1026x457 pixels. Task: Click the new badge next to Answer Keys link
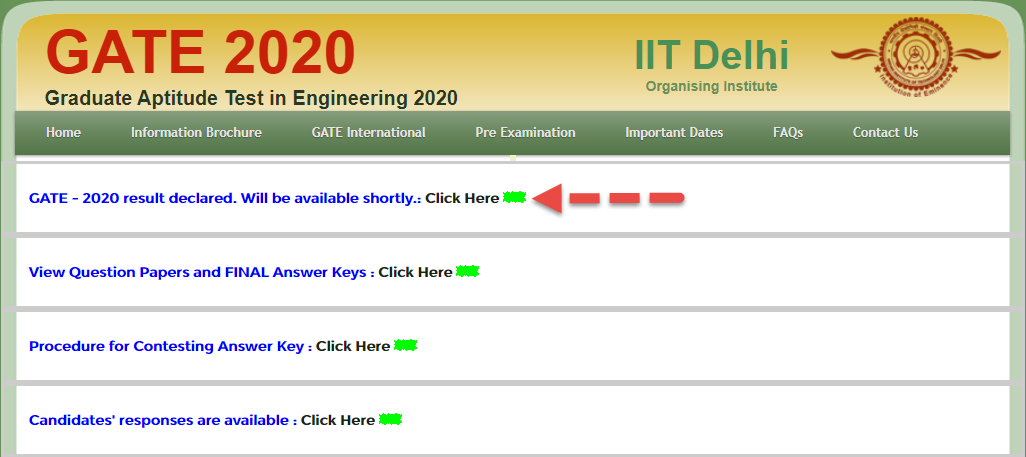click(x=467, y=271)
